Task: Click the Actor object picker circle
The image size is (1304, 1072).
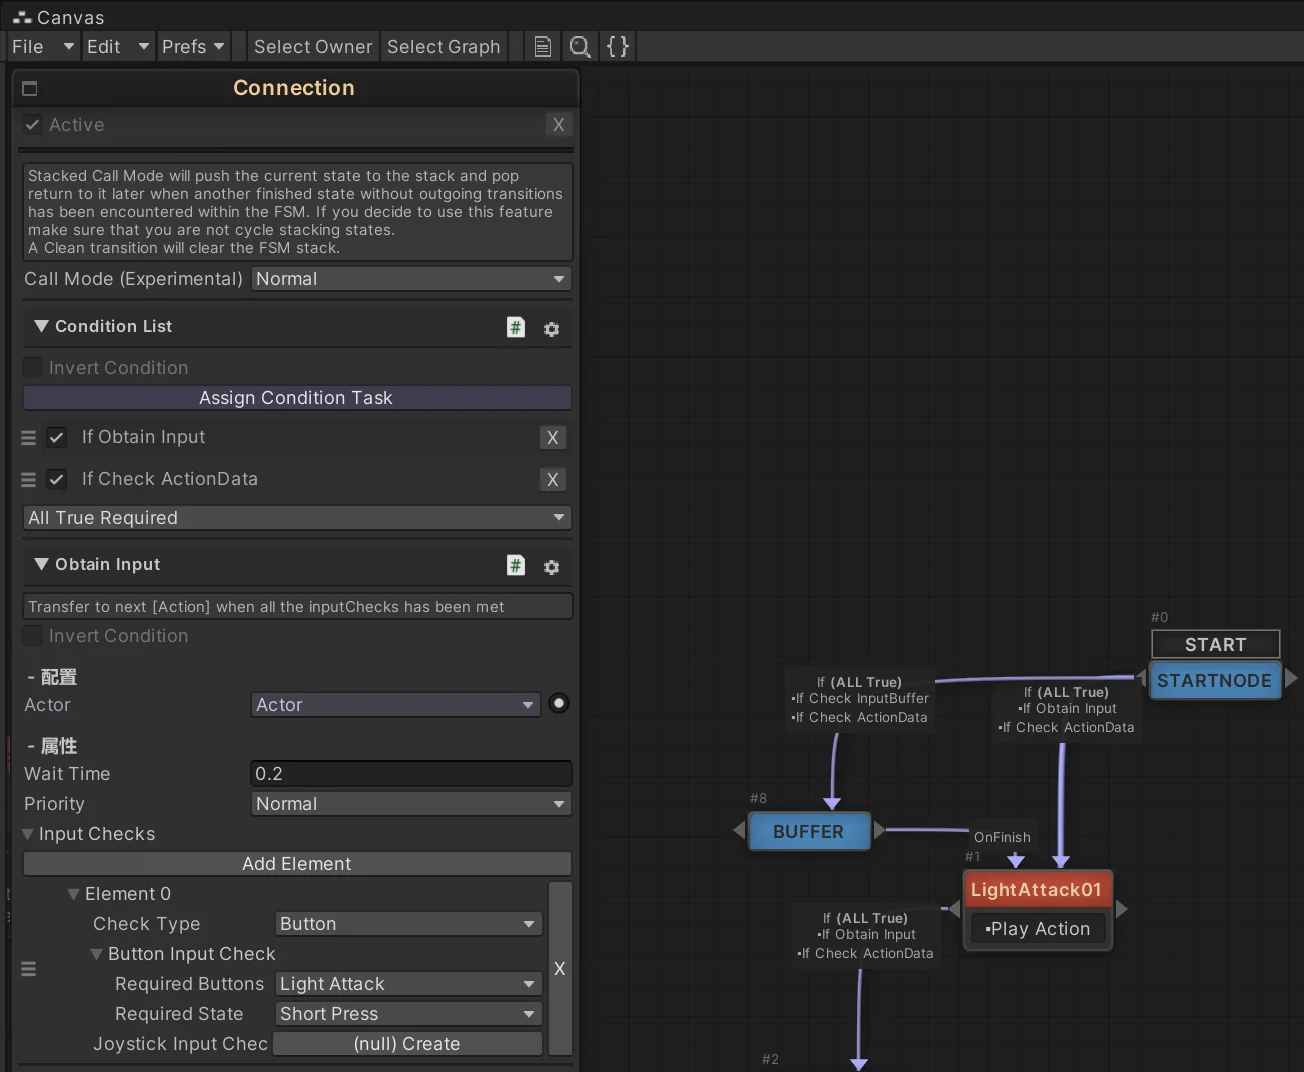Action: click(x=559, y=704)
